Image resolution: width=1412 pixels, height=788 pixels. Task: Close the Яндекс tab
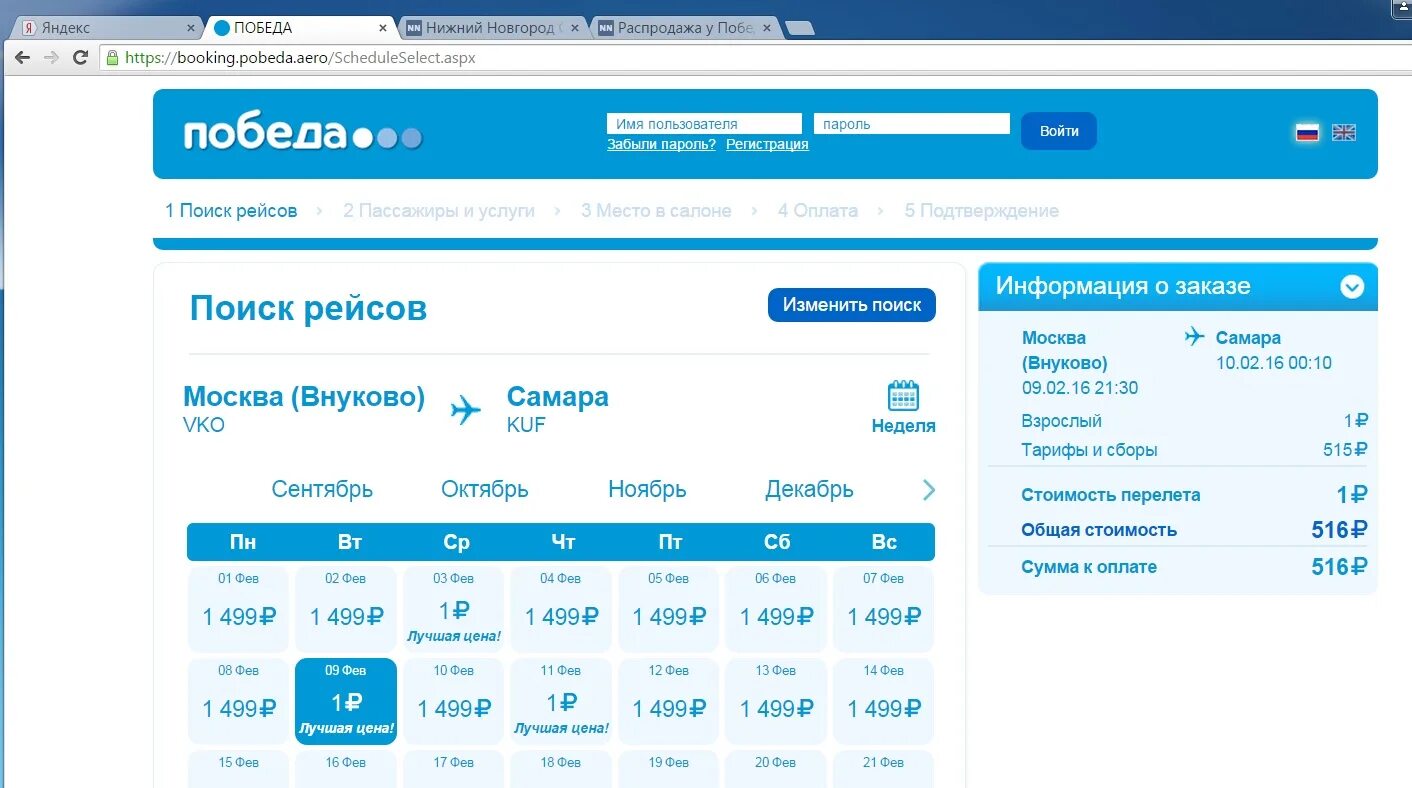point(191,28)
